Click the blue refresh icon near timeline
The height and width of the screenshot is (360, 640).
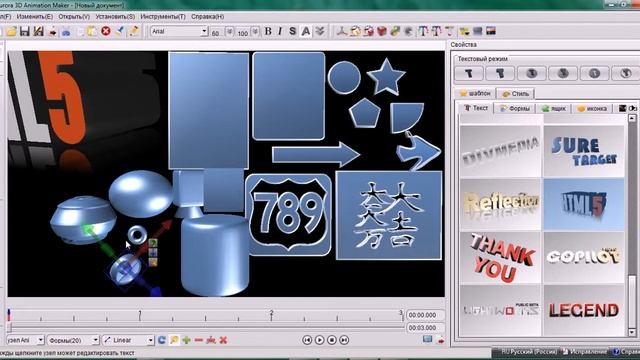(162, 340)
